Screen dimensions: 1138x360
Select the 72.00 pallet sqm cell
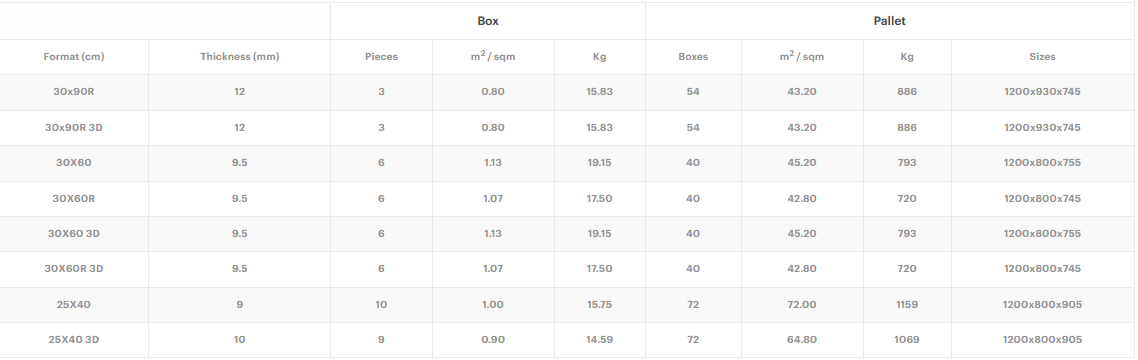coord(802,304)
